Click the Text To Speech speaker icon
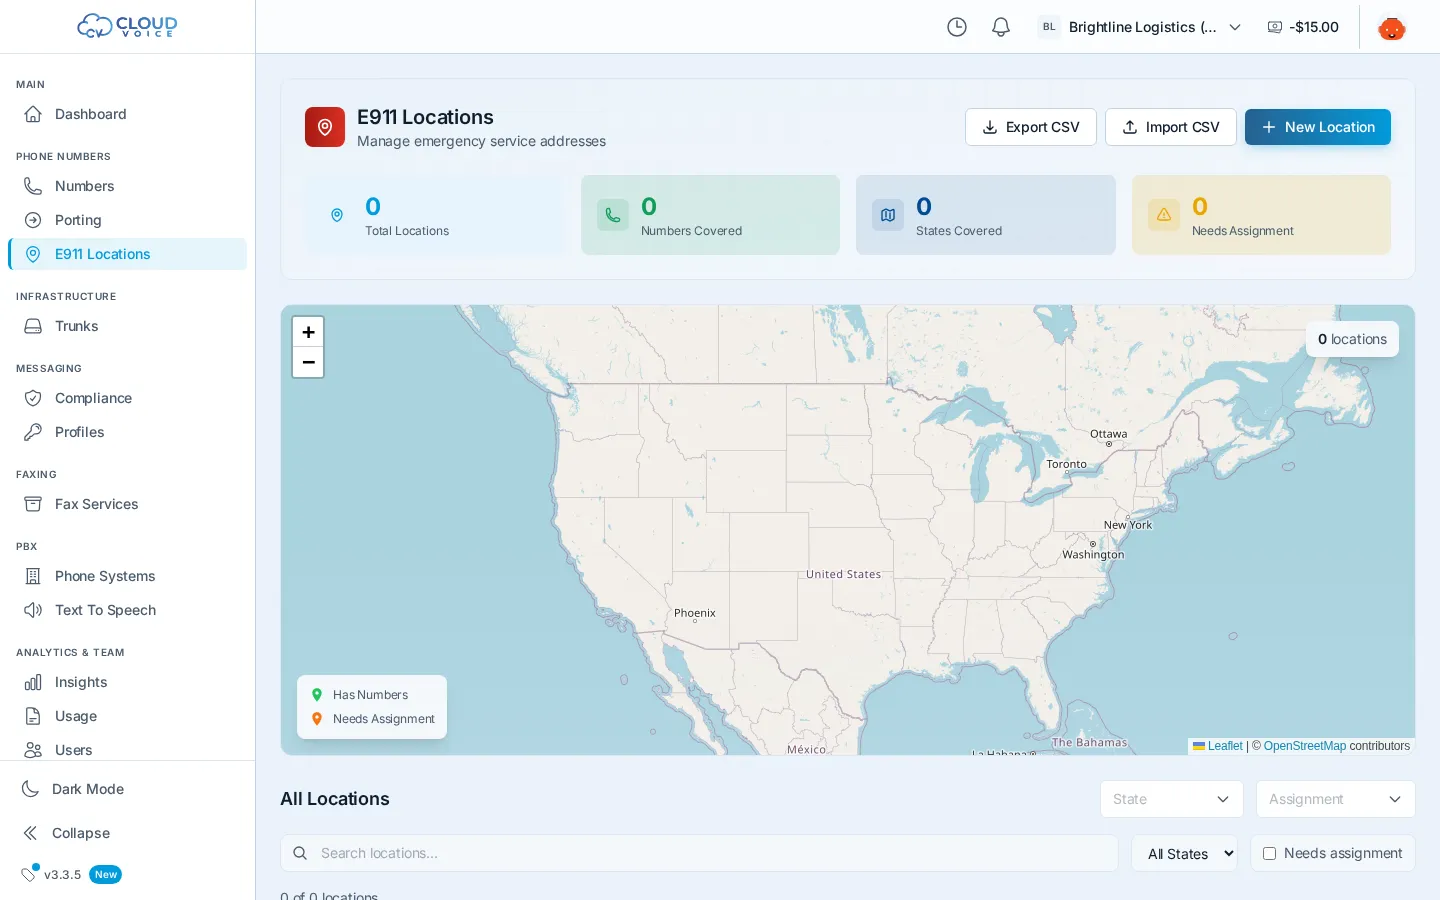The height and width of the screenshot is (900, 1440). (33, 610)
